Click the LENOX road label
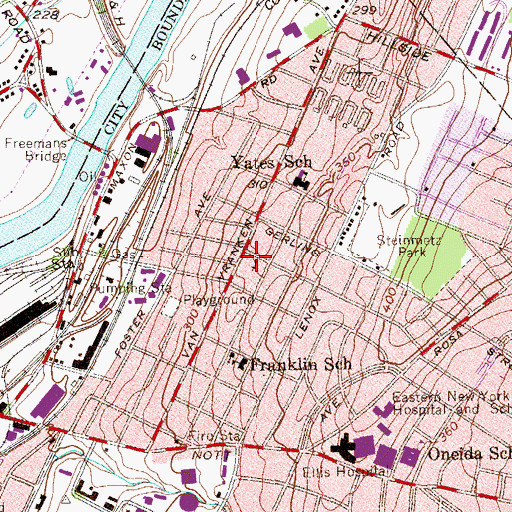The image size is (512, 512). [x=308, y=318]
